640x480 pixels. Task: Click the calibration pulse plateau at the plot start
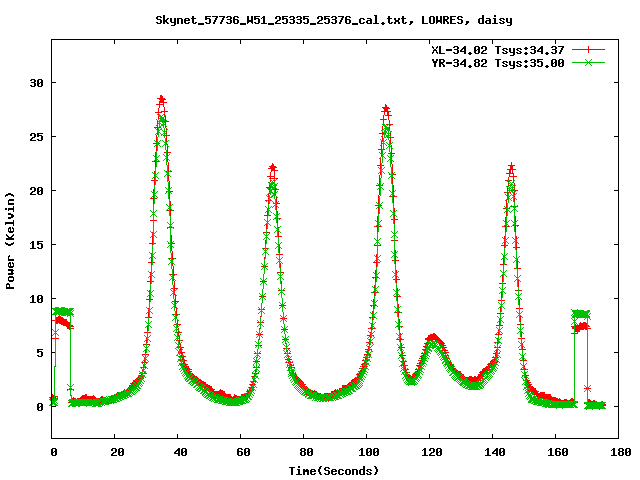63,312
